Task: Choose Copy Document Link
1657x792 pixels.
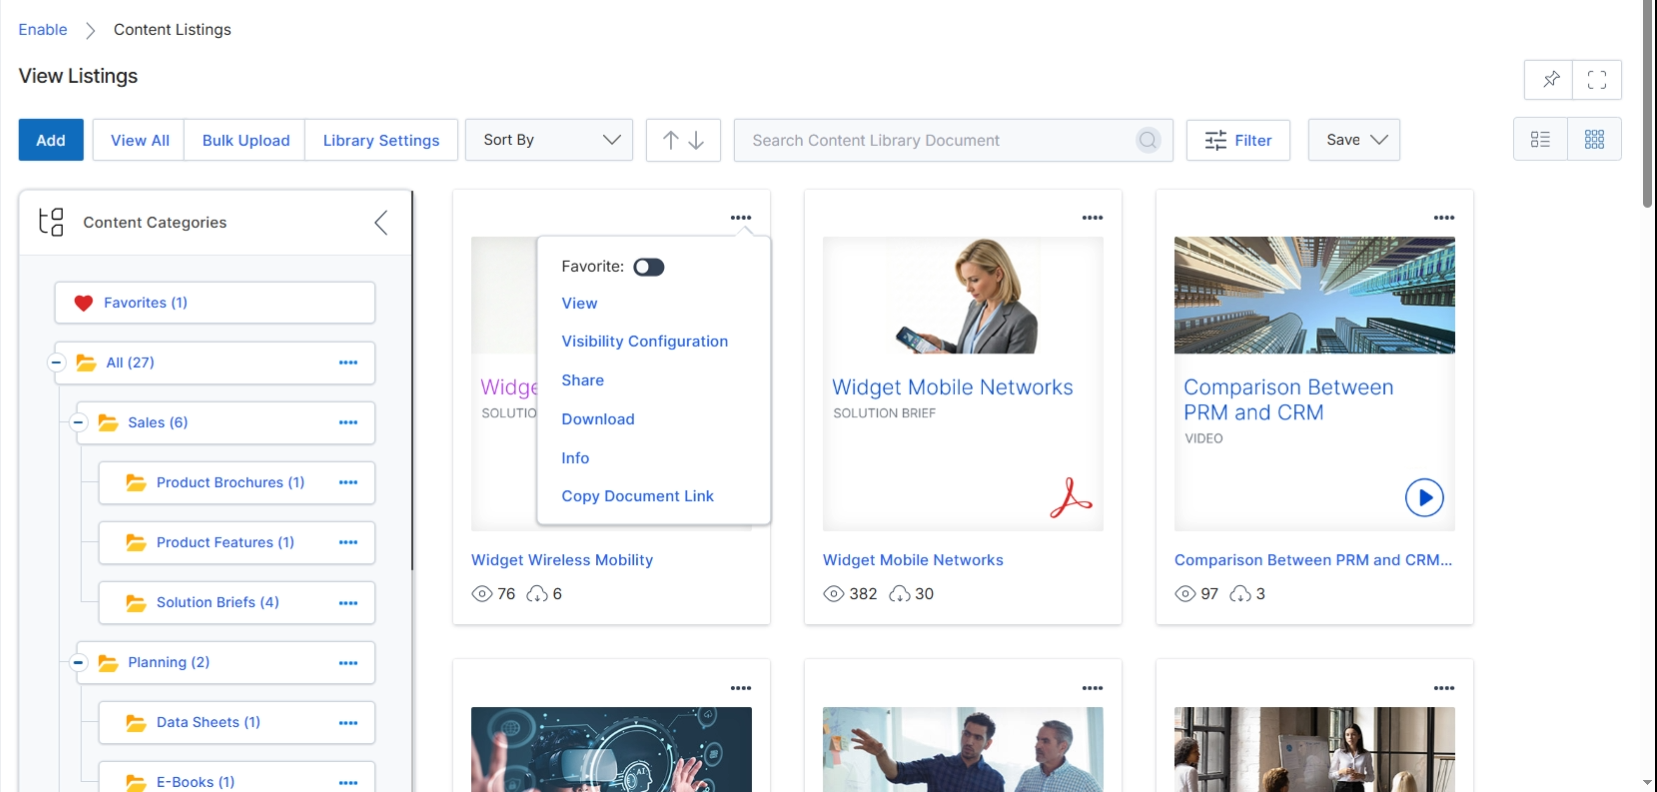Action: pos(638,497)
